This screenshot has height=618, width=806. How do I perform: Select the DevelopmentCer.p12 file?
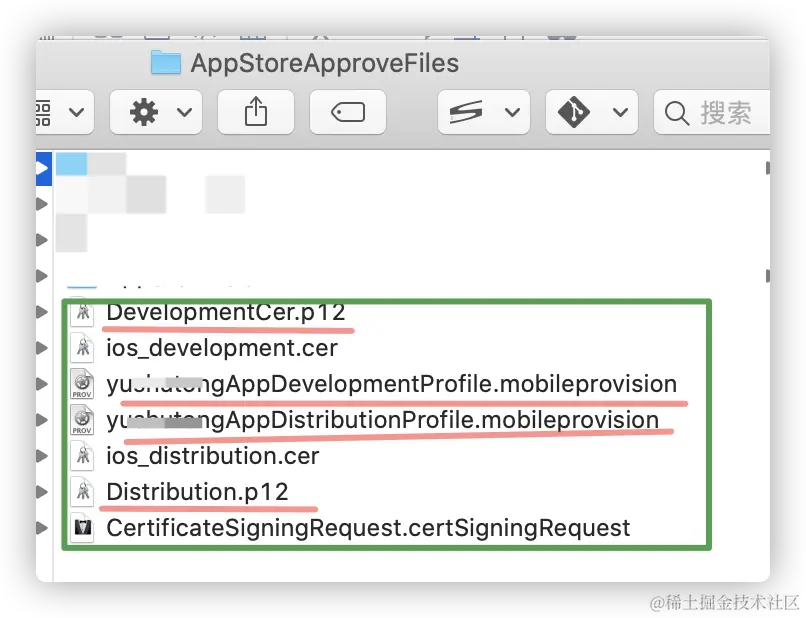pyautogui.click(x=226, y=312)
